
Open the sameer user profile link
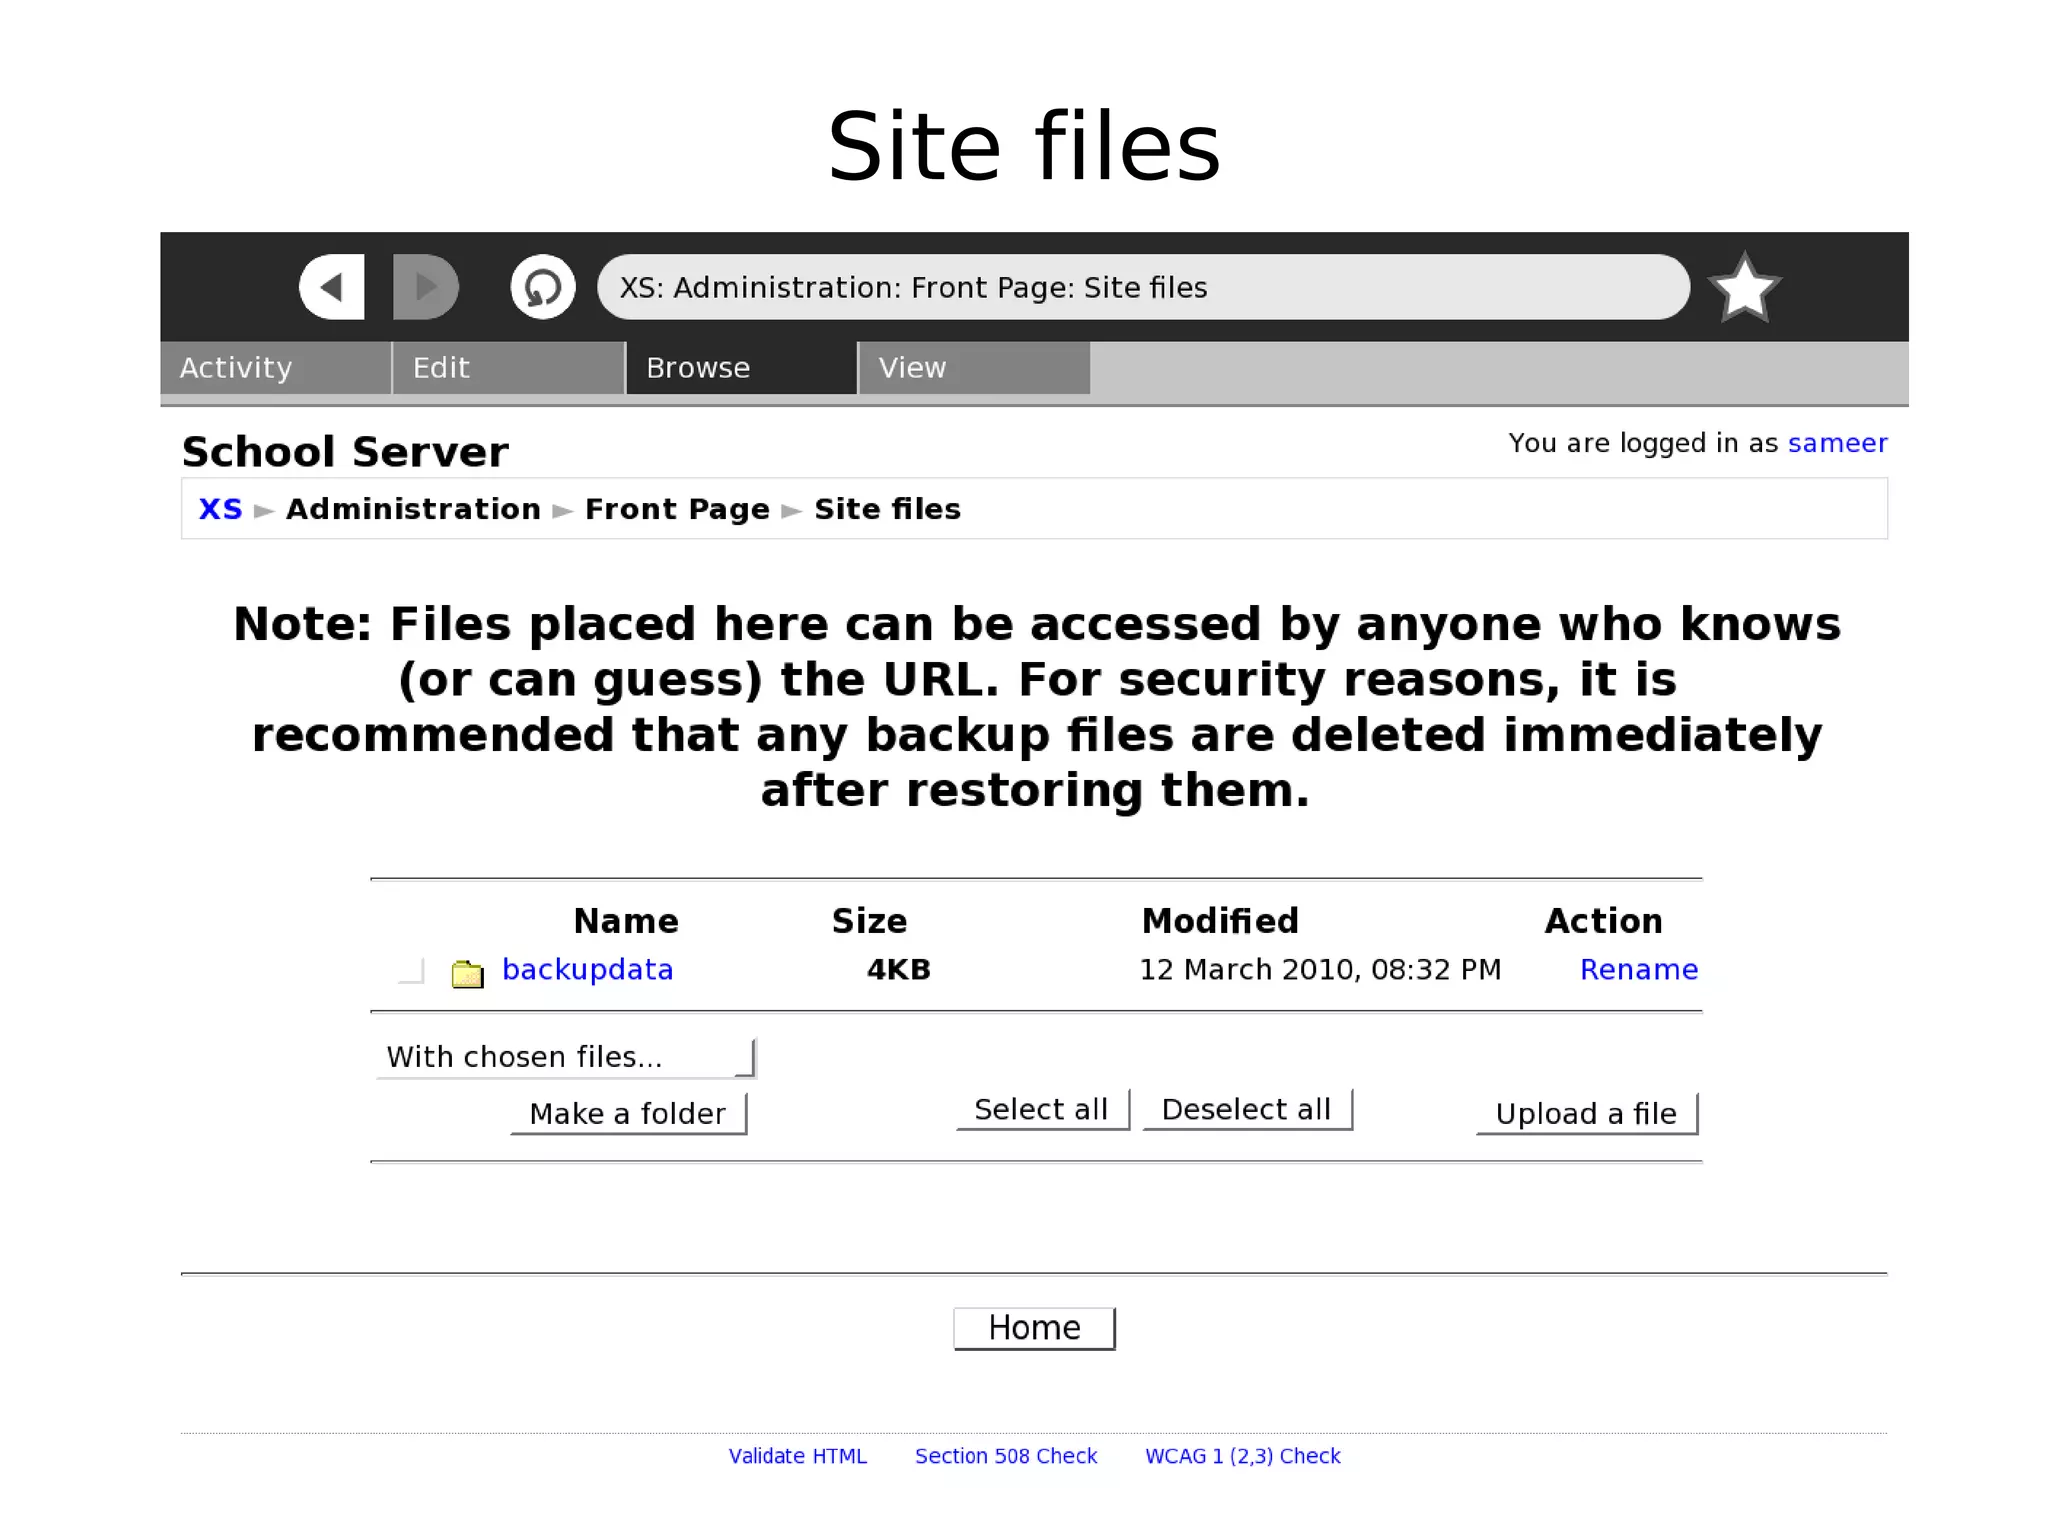click(1837, 443)
